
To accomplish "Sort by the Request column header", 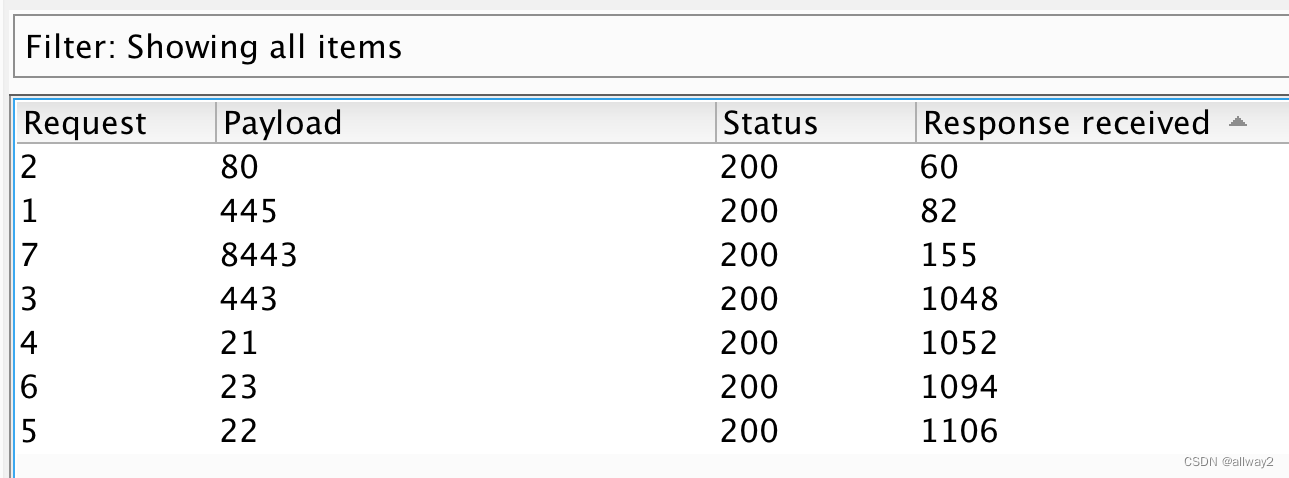I will (x=116, y=123).
